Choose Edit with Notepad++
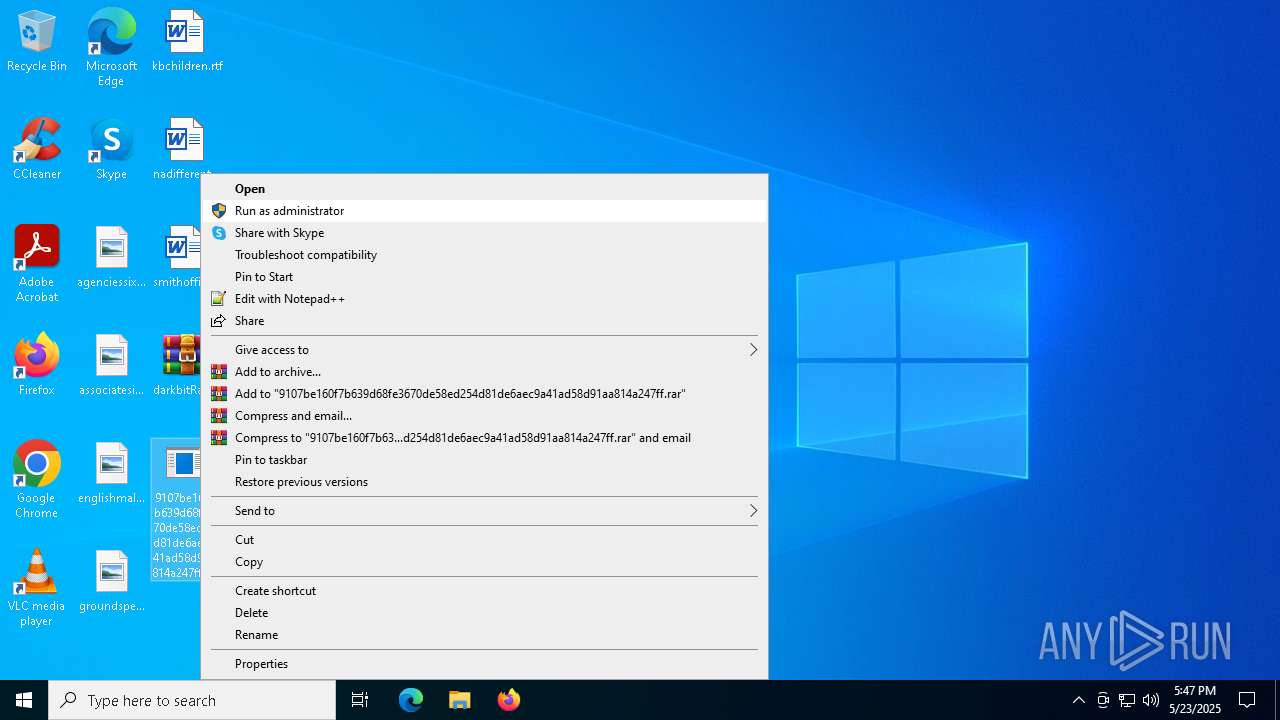This screenshot has height=720, width=1280. click(x=484, y=299)
